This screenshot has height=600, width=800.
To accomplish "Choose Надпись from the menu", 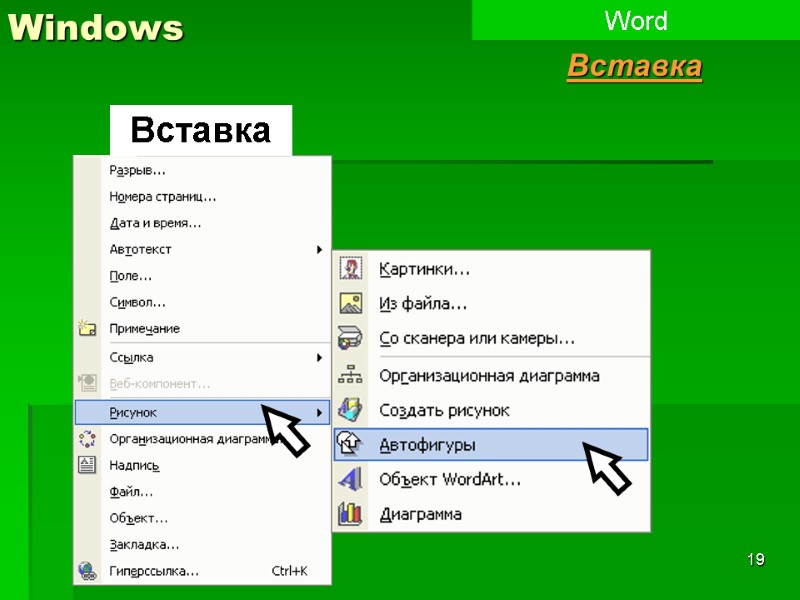I will coord(203,465).
